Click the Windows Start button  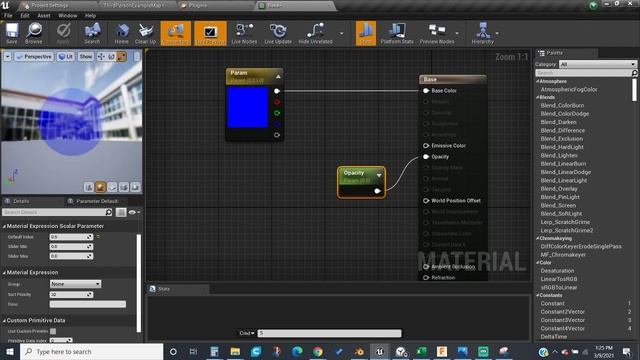point(10,351)
